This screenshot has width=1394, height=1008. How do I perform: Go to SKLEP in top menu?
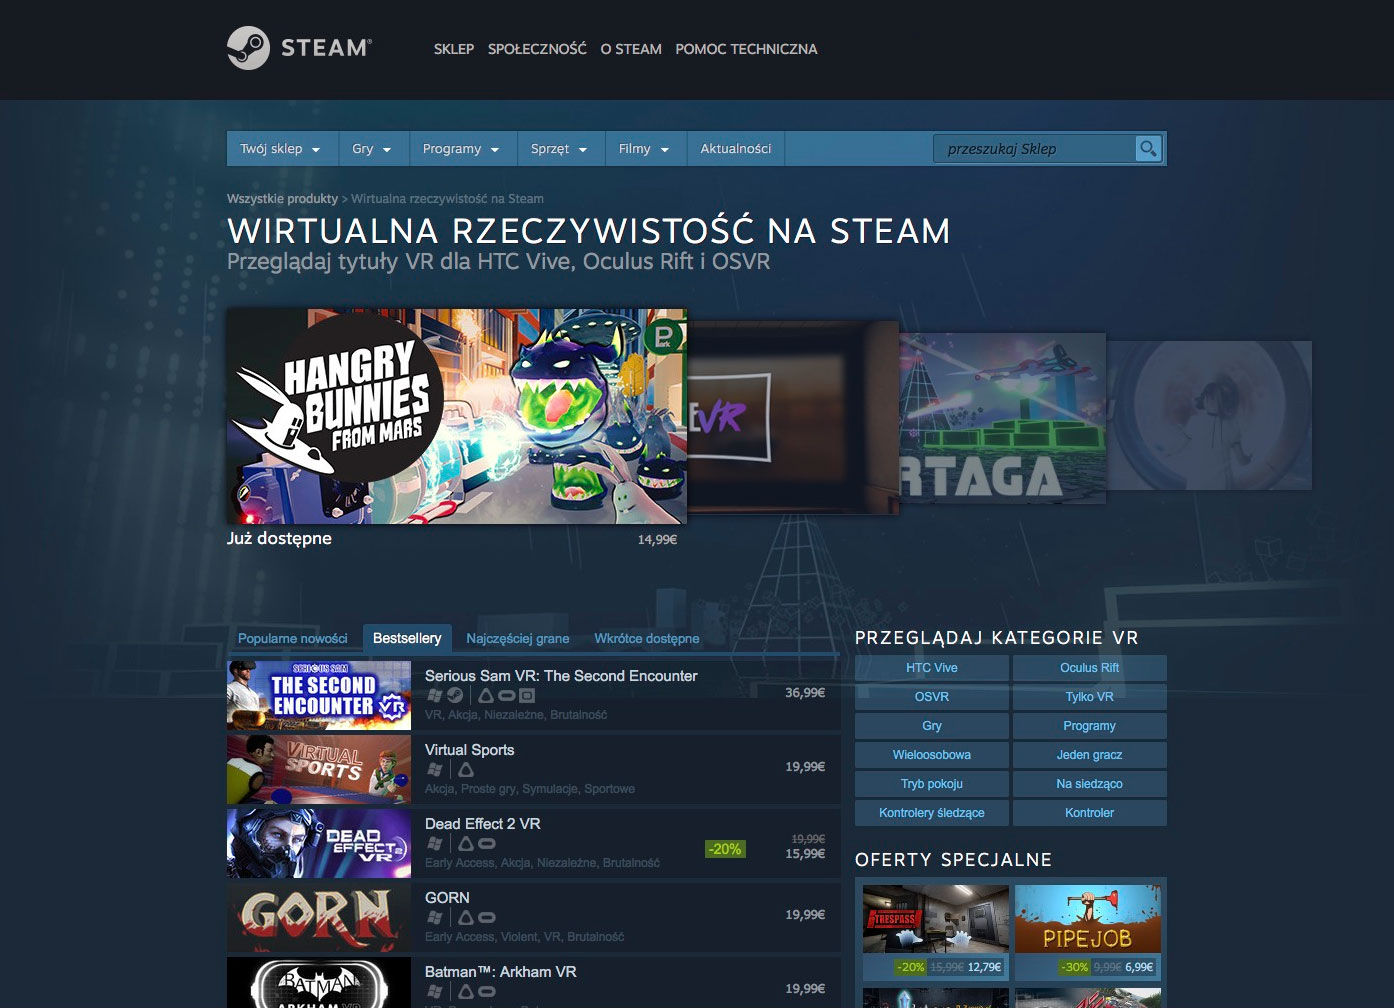(454, 49)
